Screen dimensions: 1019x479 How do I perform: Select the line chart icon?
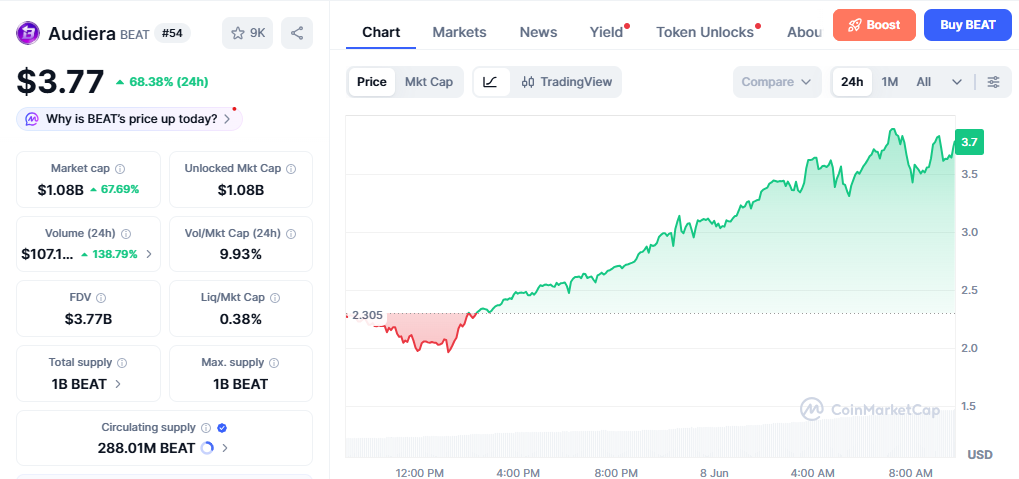tap(491, 82)
